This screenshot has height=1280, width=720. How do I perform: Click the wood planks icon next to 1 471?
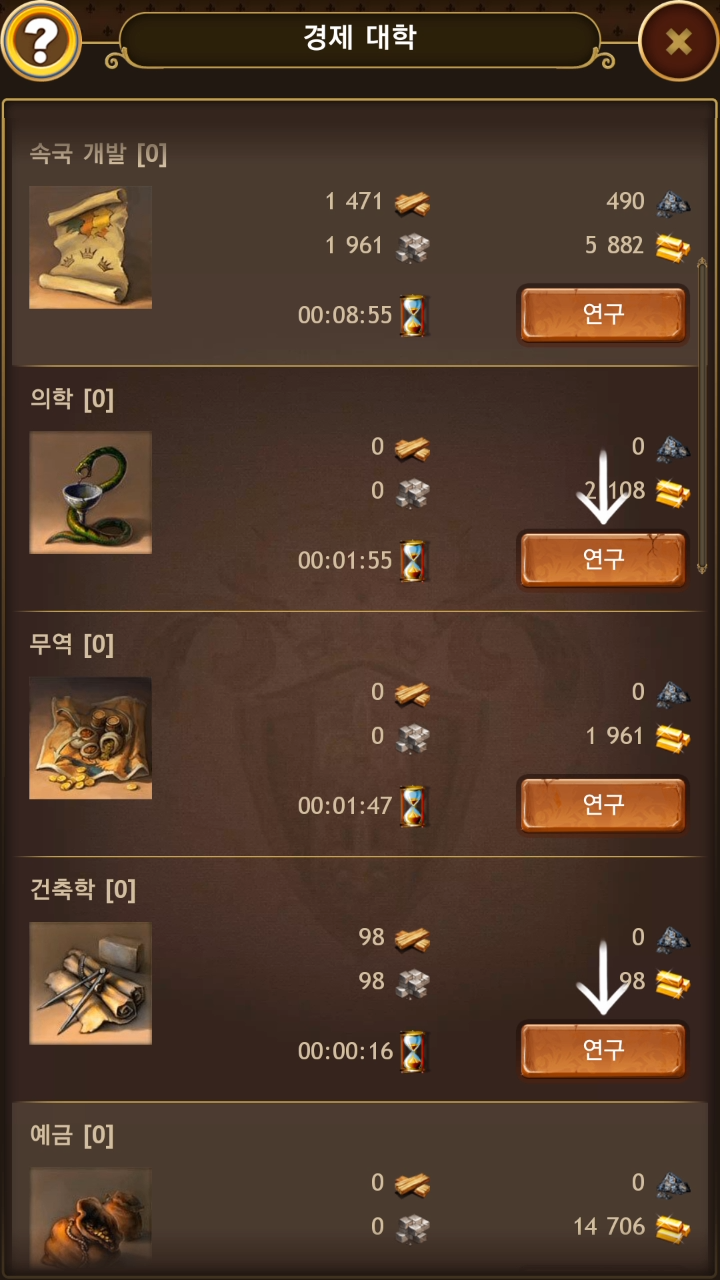[412, 203]
